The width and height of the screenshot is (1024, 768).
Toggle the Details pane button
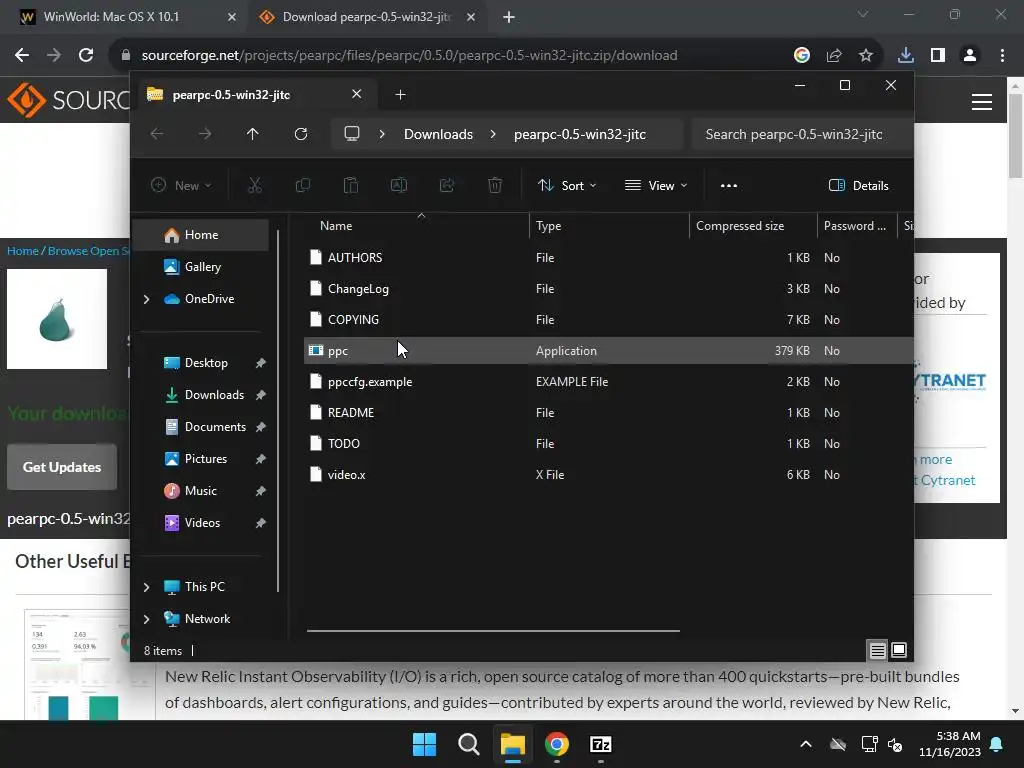pyautogui.click(x=858, y=185)
